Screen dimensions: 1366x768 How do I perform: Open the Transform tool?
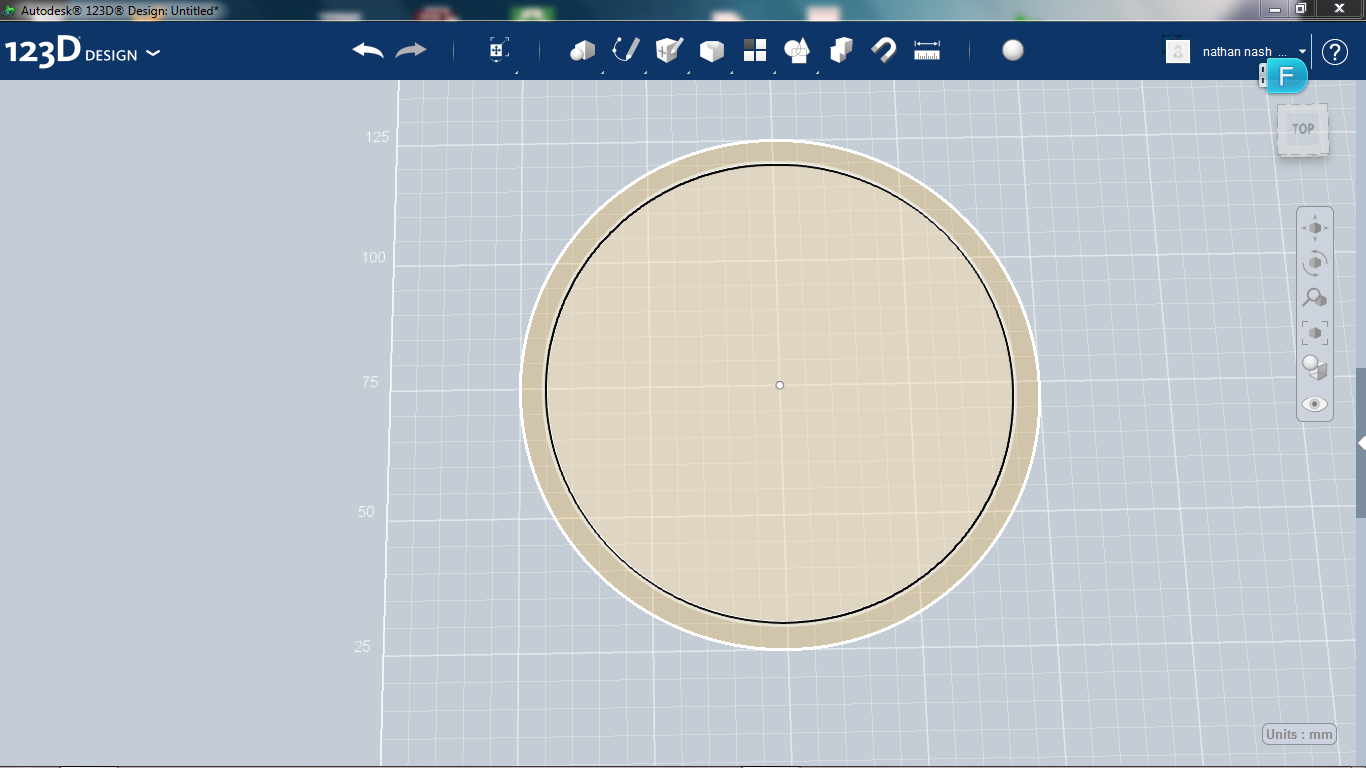tap(499, 50)
